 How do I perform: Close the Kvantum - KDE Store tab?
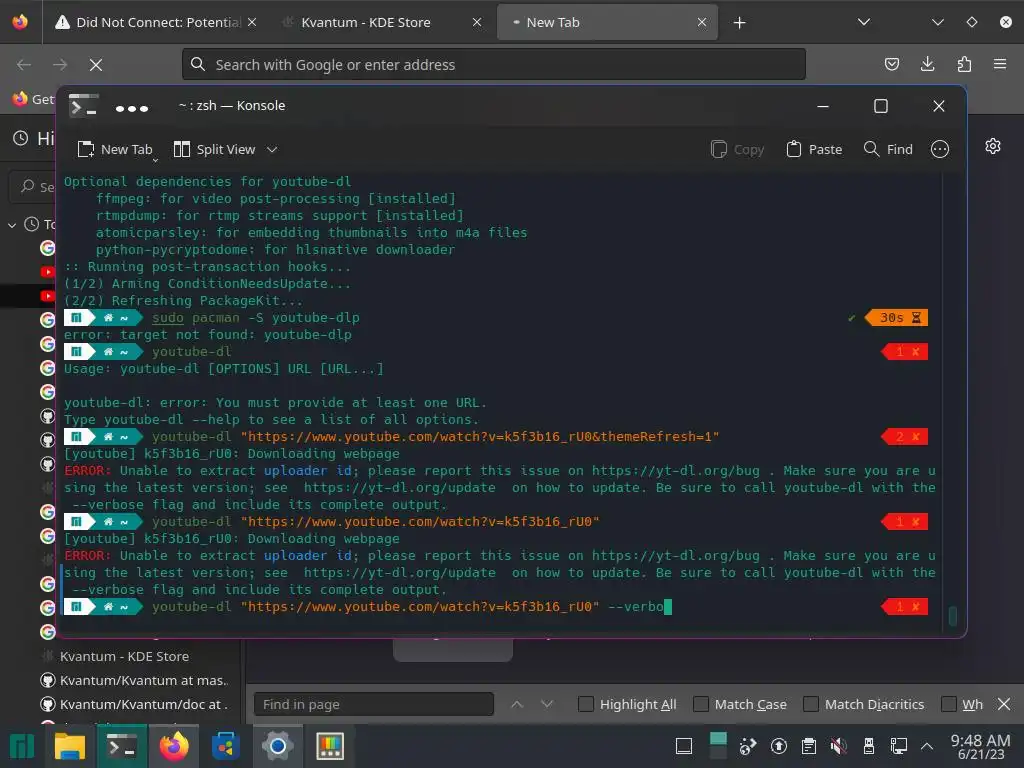point(477,22)
